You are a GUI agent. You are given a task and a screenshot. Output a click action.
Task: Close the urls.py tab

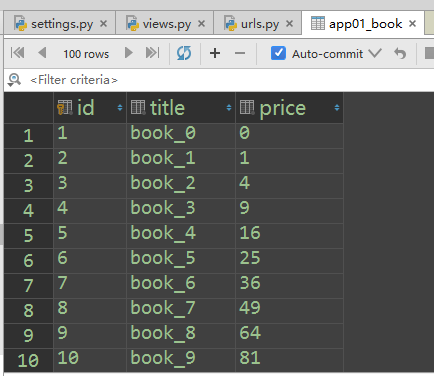(x=290, y=24)
